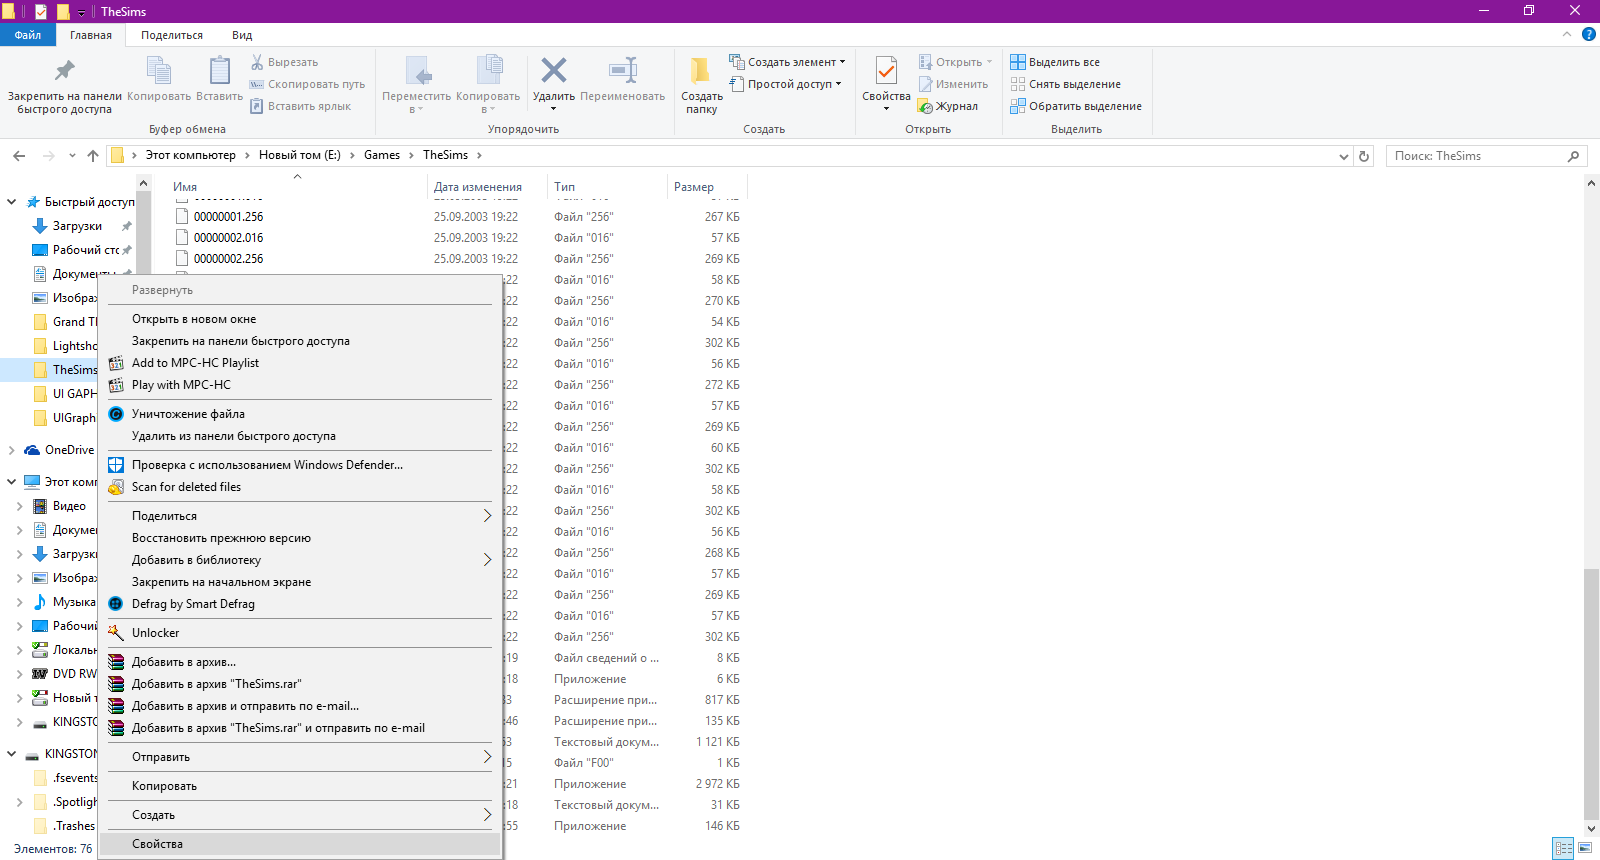
Task: Click the Properties checkmark icon in the ribbon
Action: click(x=886, y=70)
